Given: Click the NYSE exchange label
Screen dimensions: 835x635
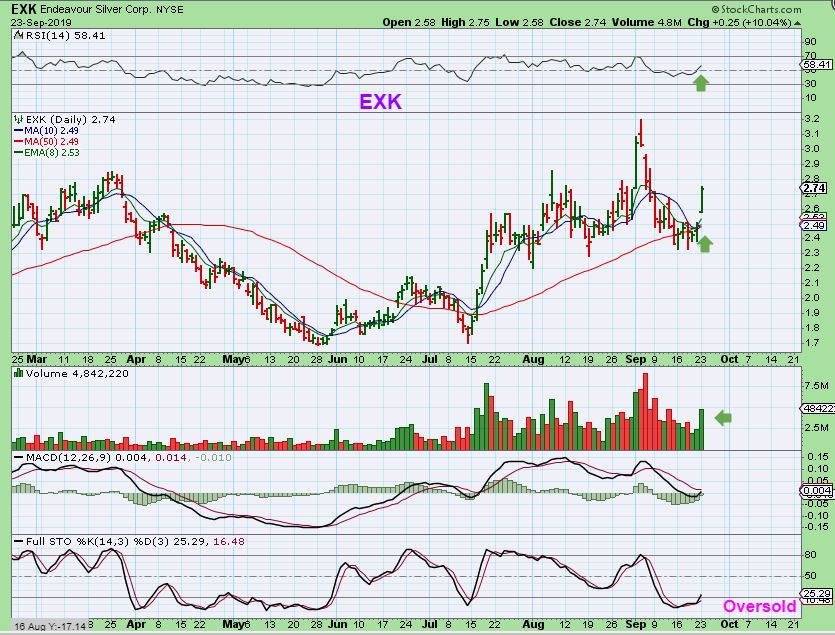Looking at the screenshot, I should 170,10.
